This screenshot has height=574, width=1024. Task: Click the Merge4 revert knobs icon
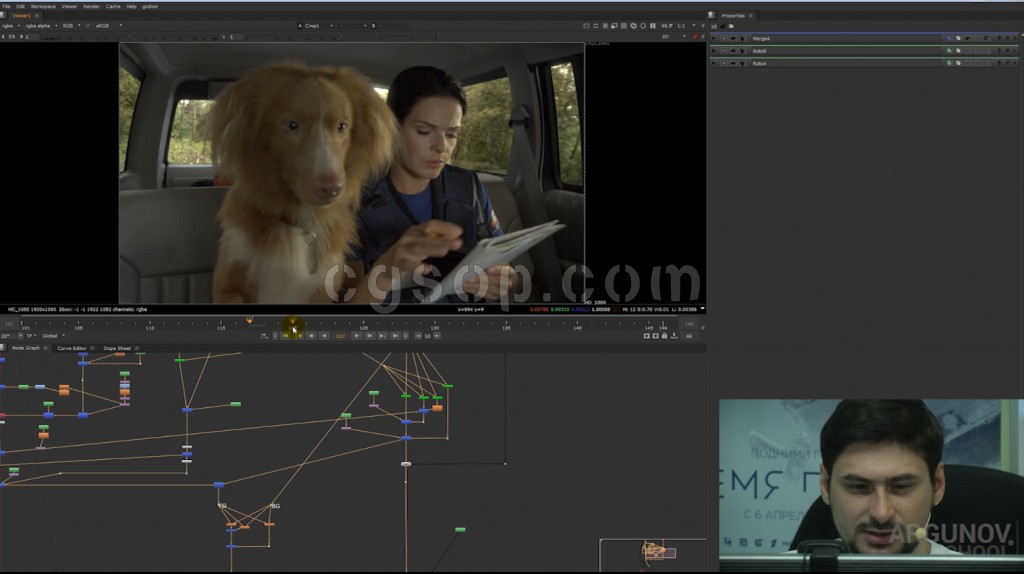click(x=986, y=39)
